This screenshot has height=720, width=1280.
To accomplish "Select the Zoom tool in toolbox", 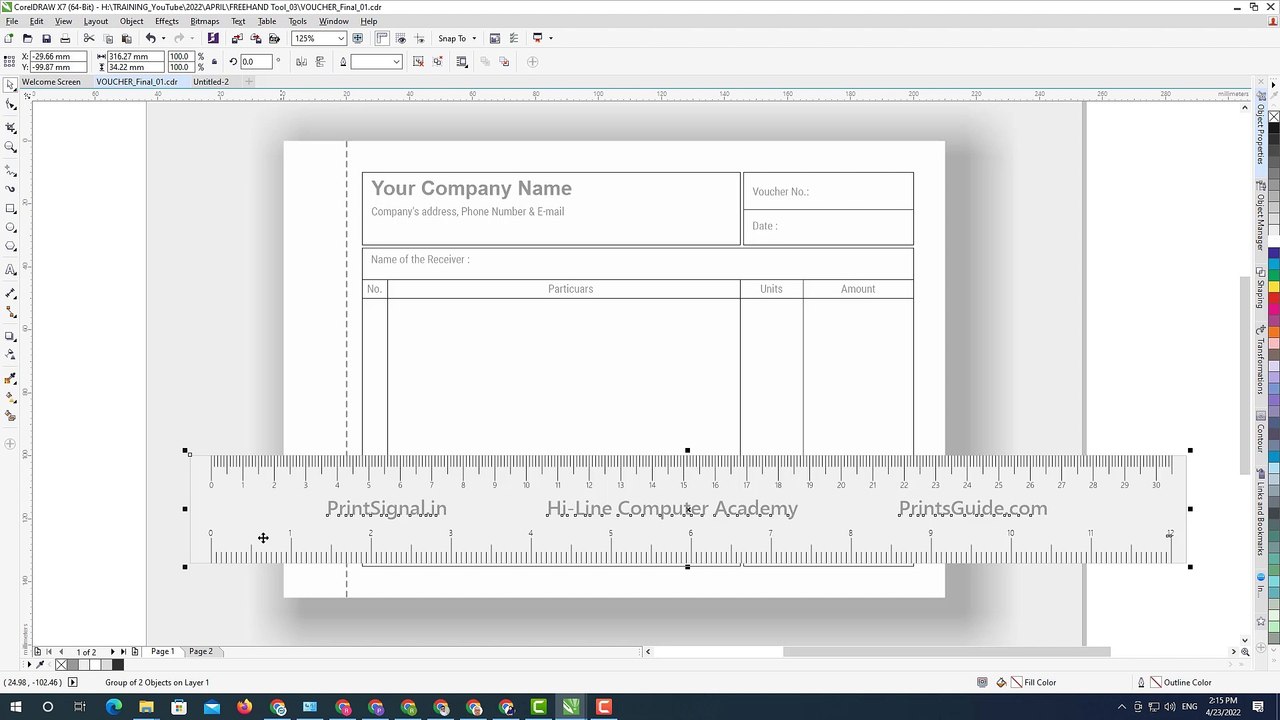I will tap(10, 147).
